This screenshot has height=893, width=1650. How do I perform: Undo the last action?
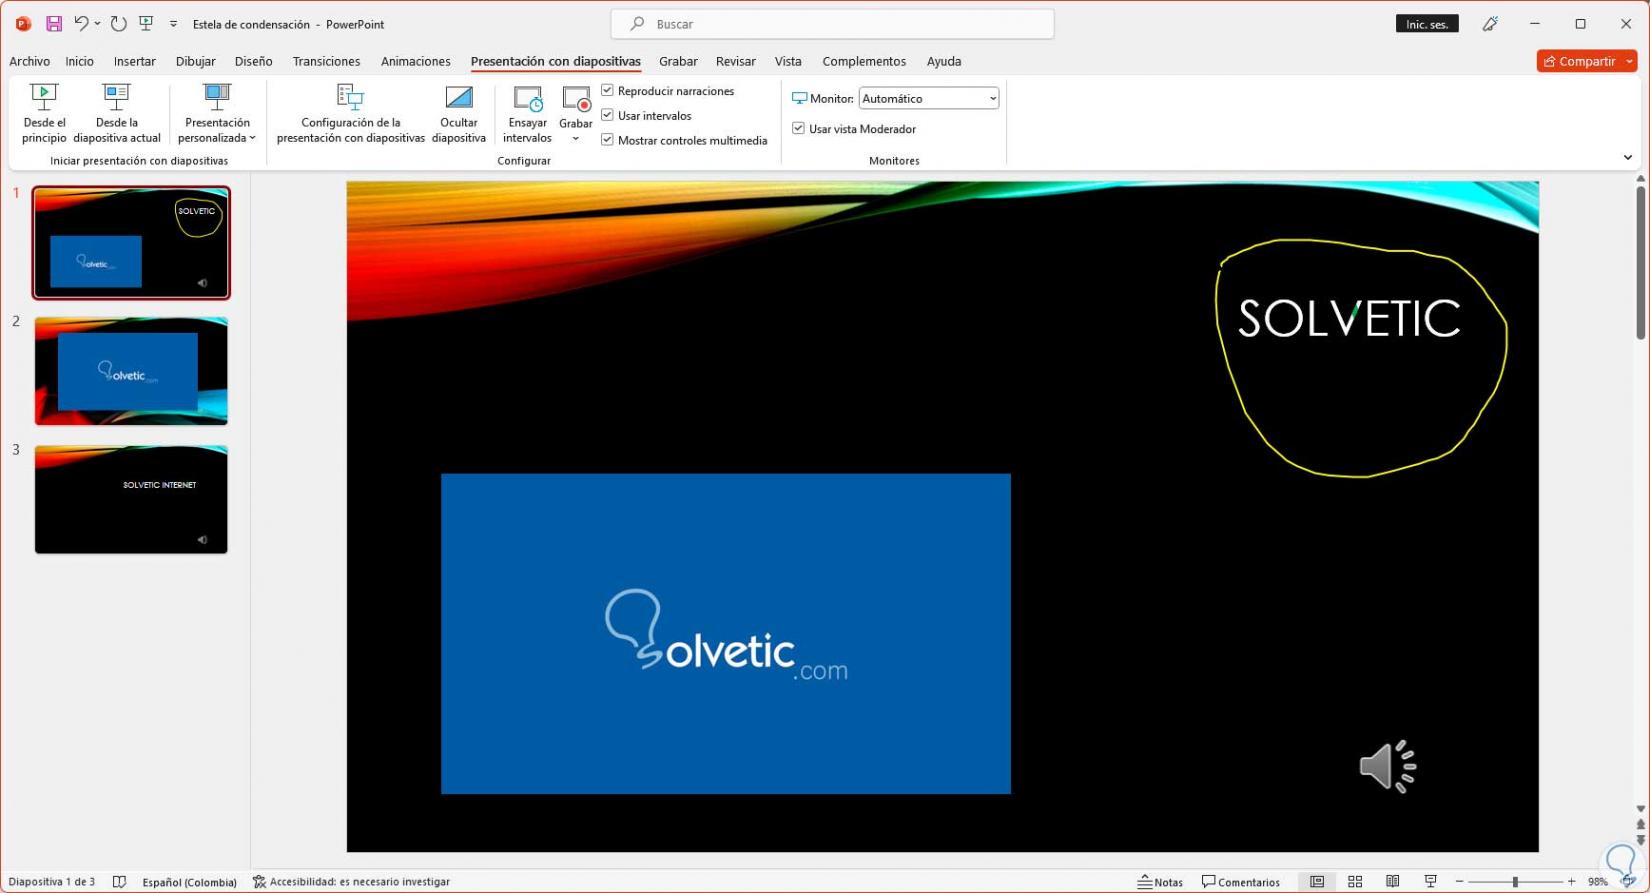point(81,24)
